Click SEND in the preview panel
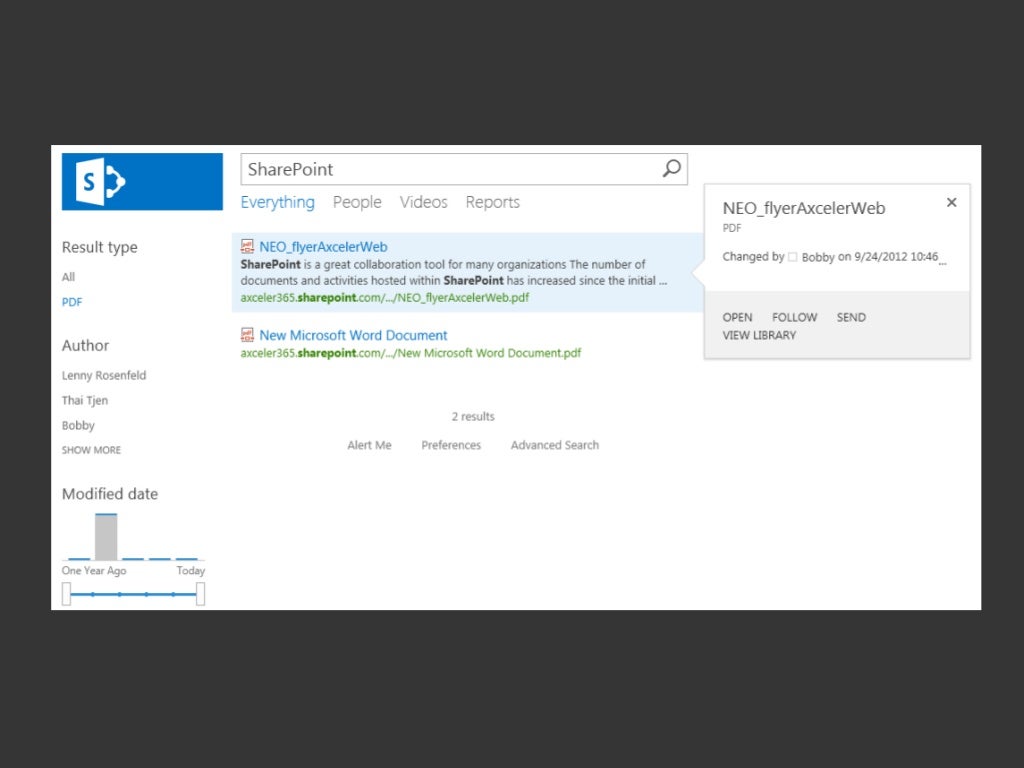1024x768 pixels. click(852, 317)
